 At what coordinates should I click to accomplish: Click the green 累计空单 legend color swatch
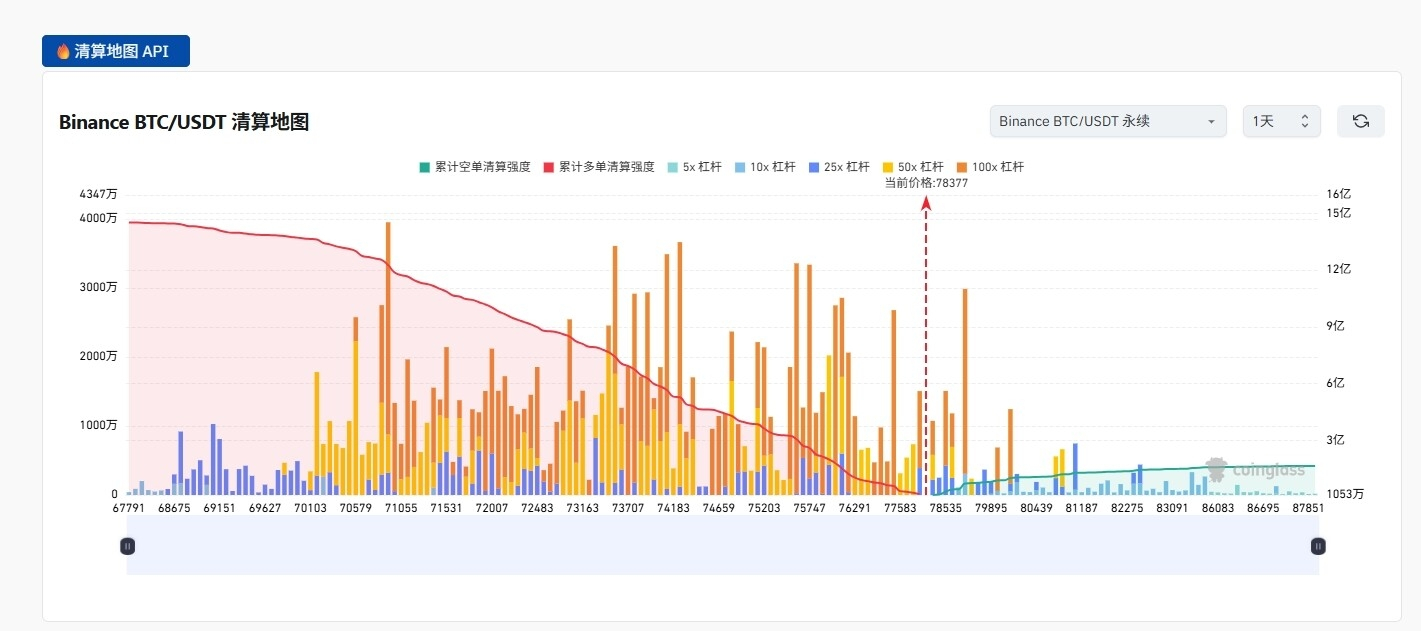click(x=425, y=167)
